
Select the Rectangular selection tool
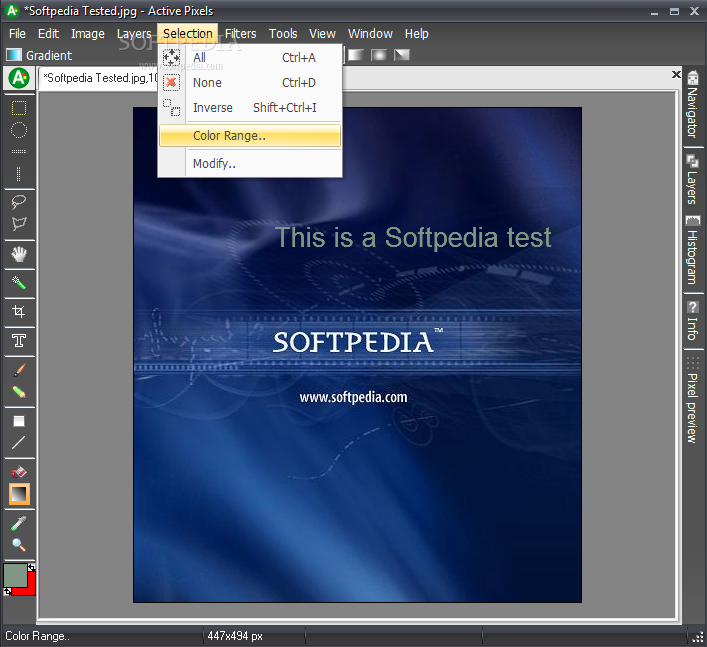click(18, 108)
